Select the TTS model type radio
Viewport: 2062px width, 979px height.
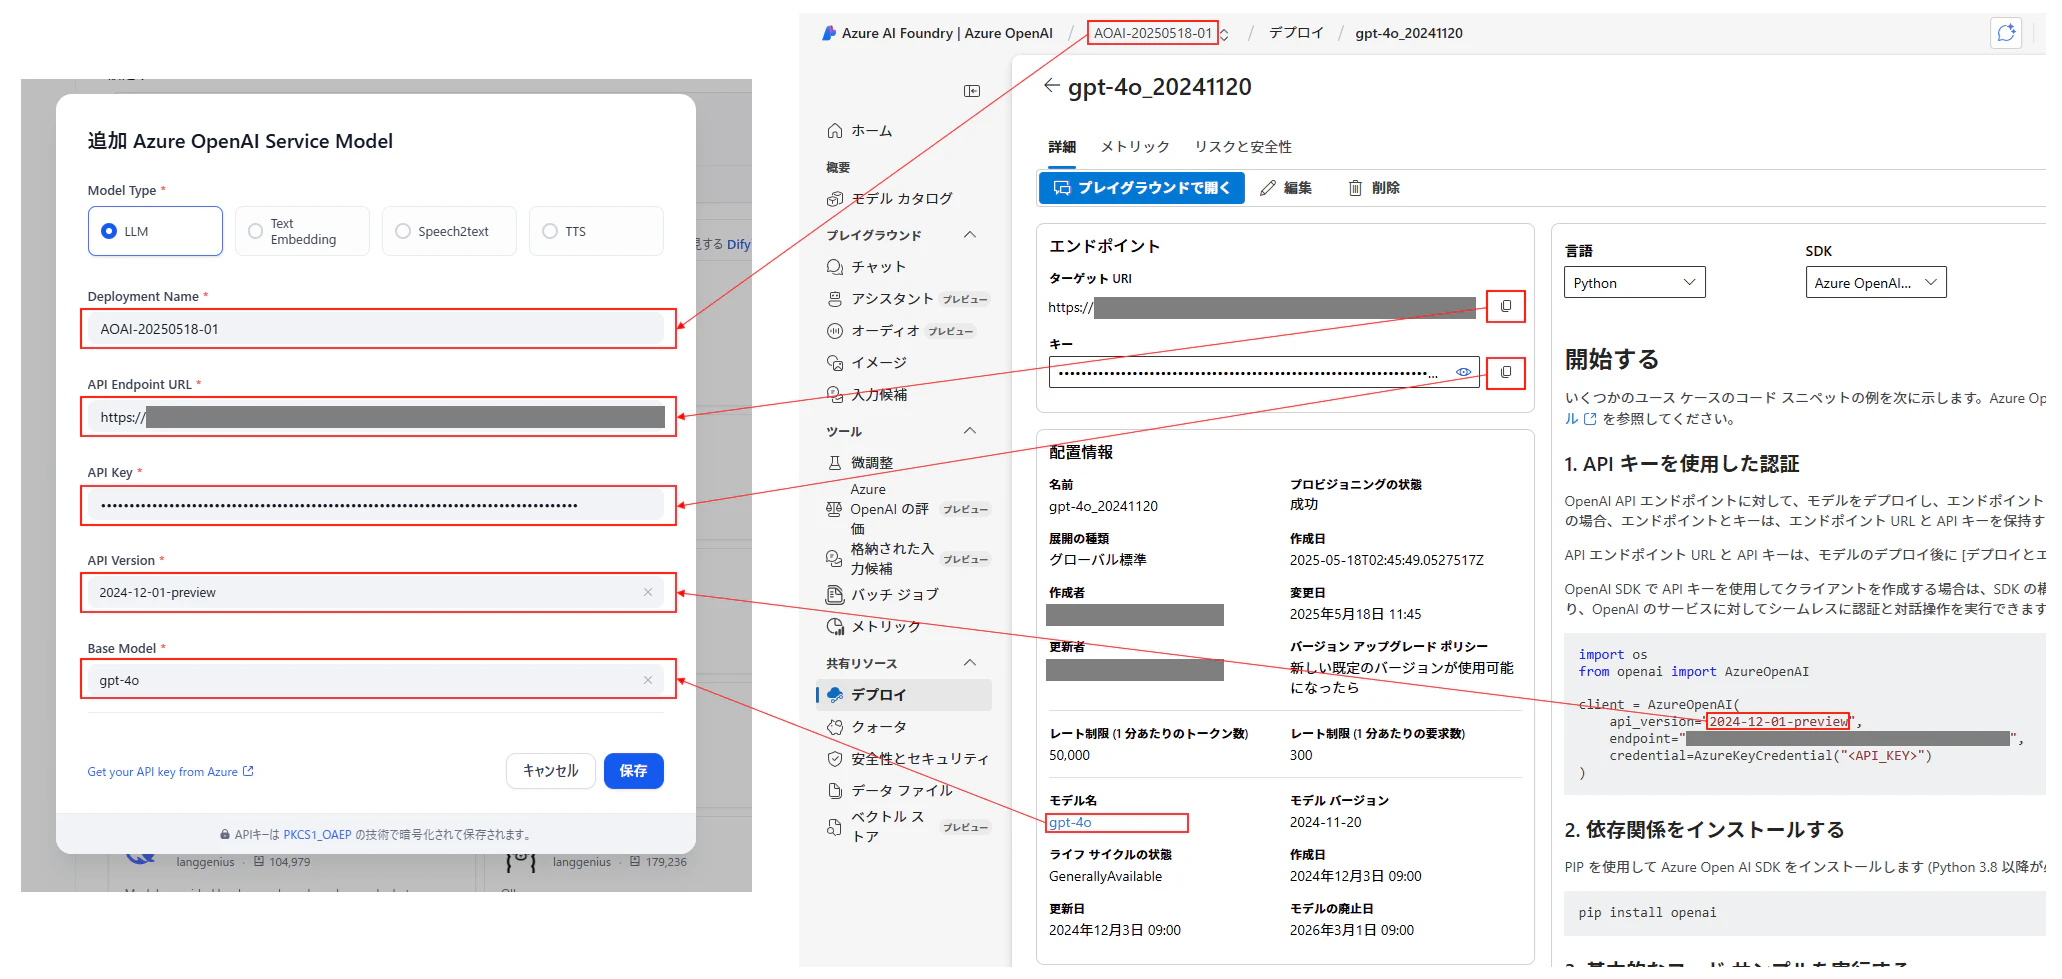pos(550,231)
